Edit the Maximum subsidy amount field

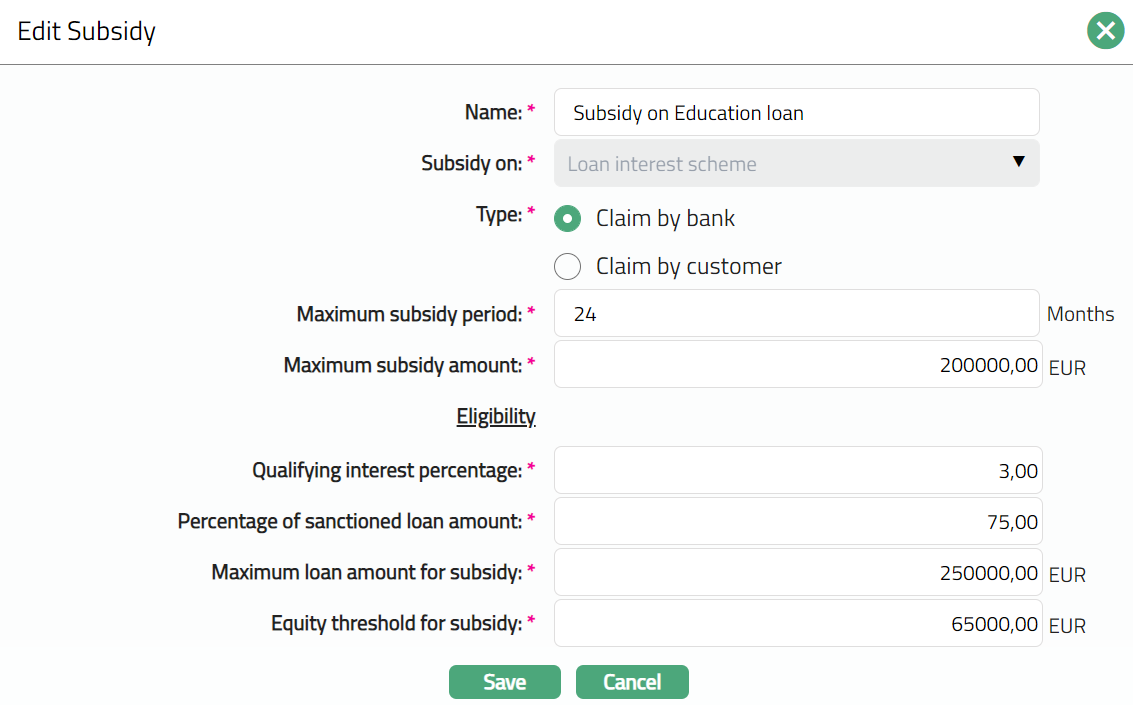(796, 365)
